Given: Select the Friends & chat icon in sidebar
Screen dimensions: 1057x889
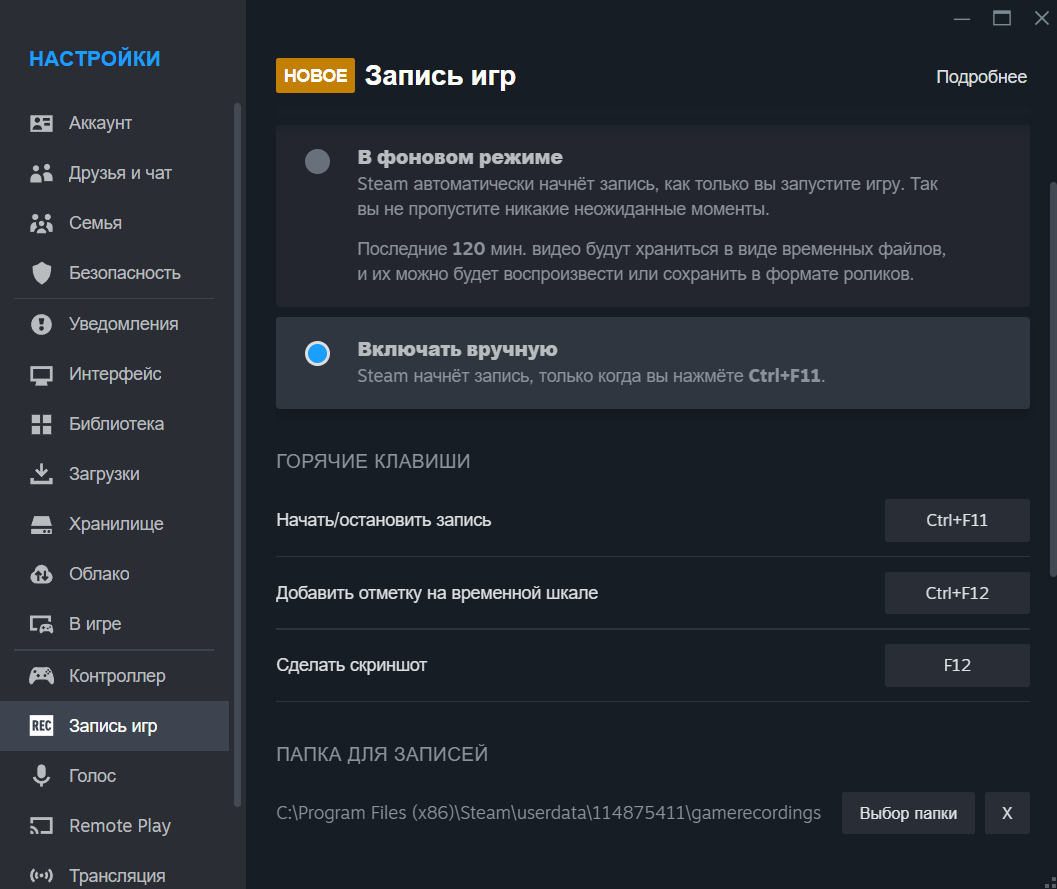Looking at the screenshot, I should 41,172.
